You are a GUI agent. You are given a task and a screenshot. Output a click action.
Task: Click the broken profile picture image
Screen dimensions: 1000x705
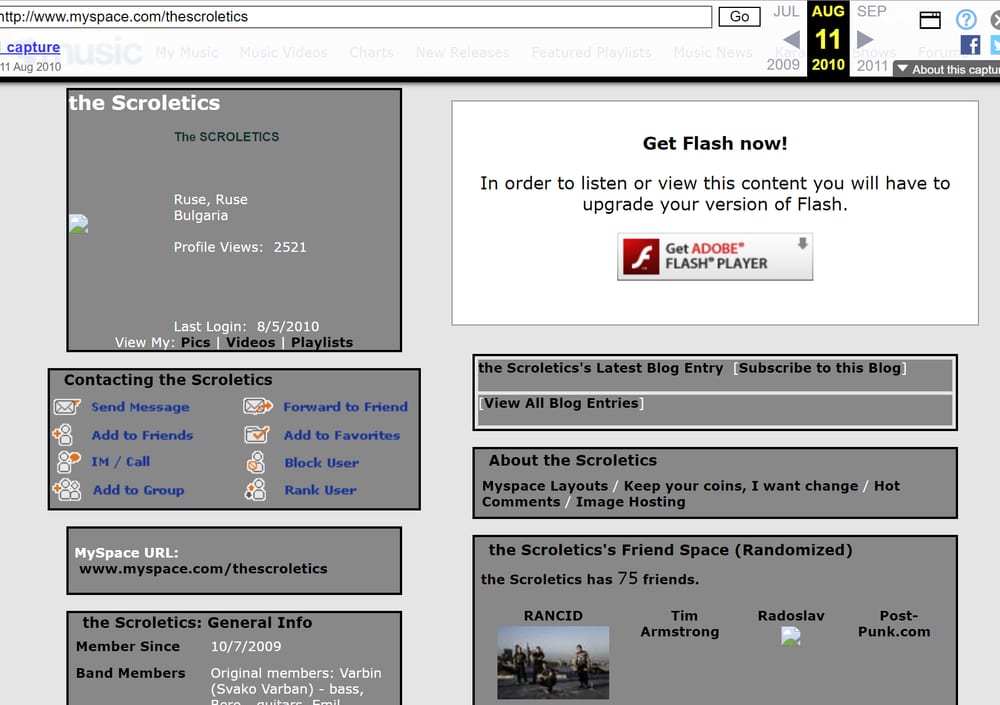[x=78, y=224]
